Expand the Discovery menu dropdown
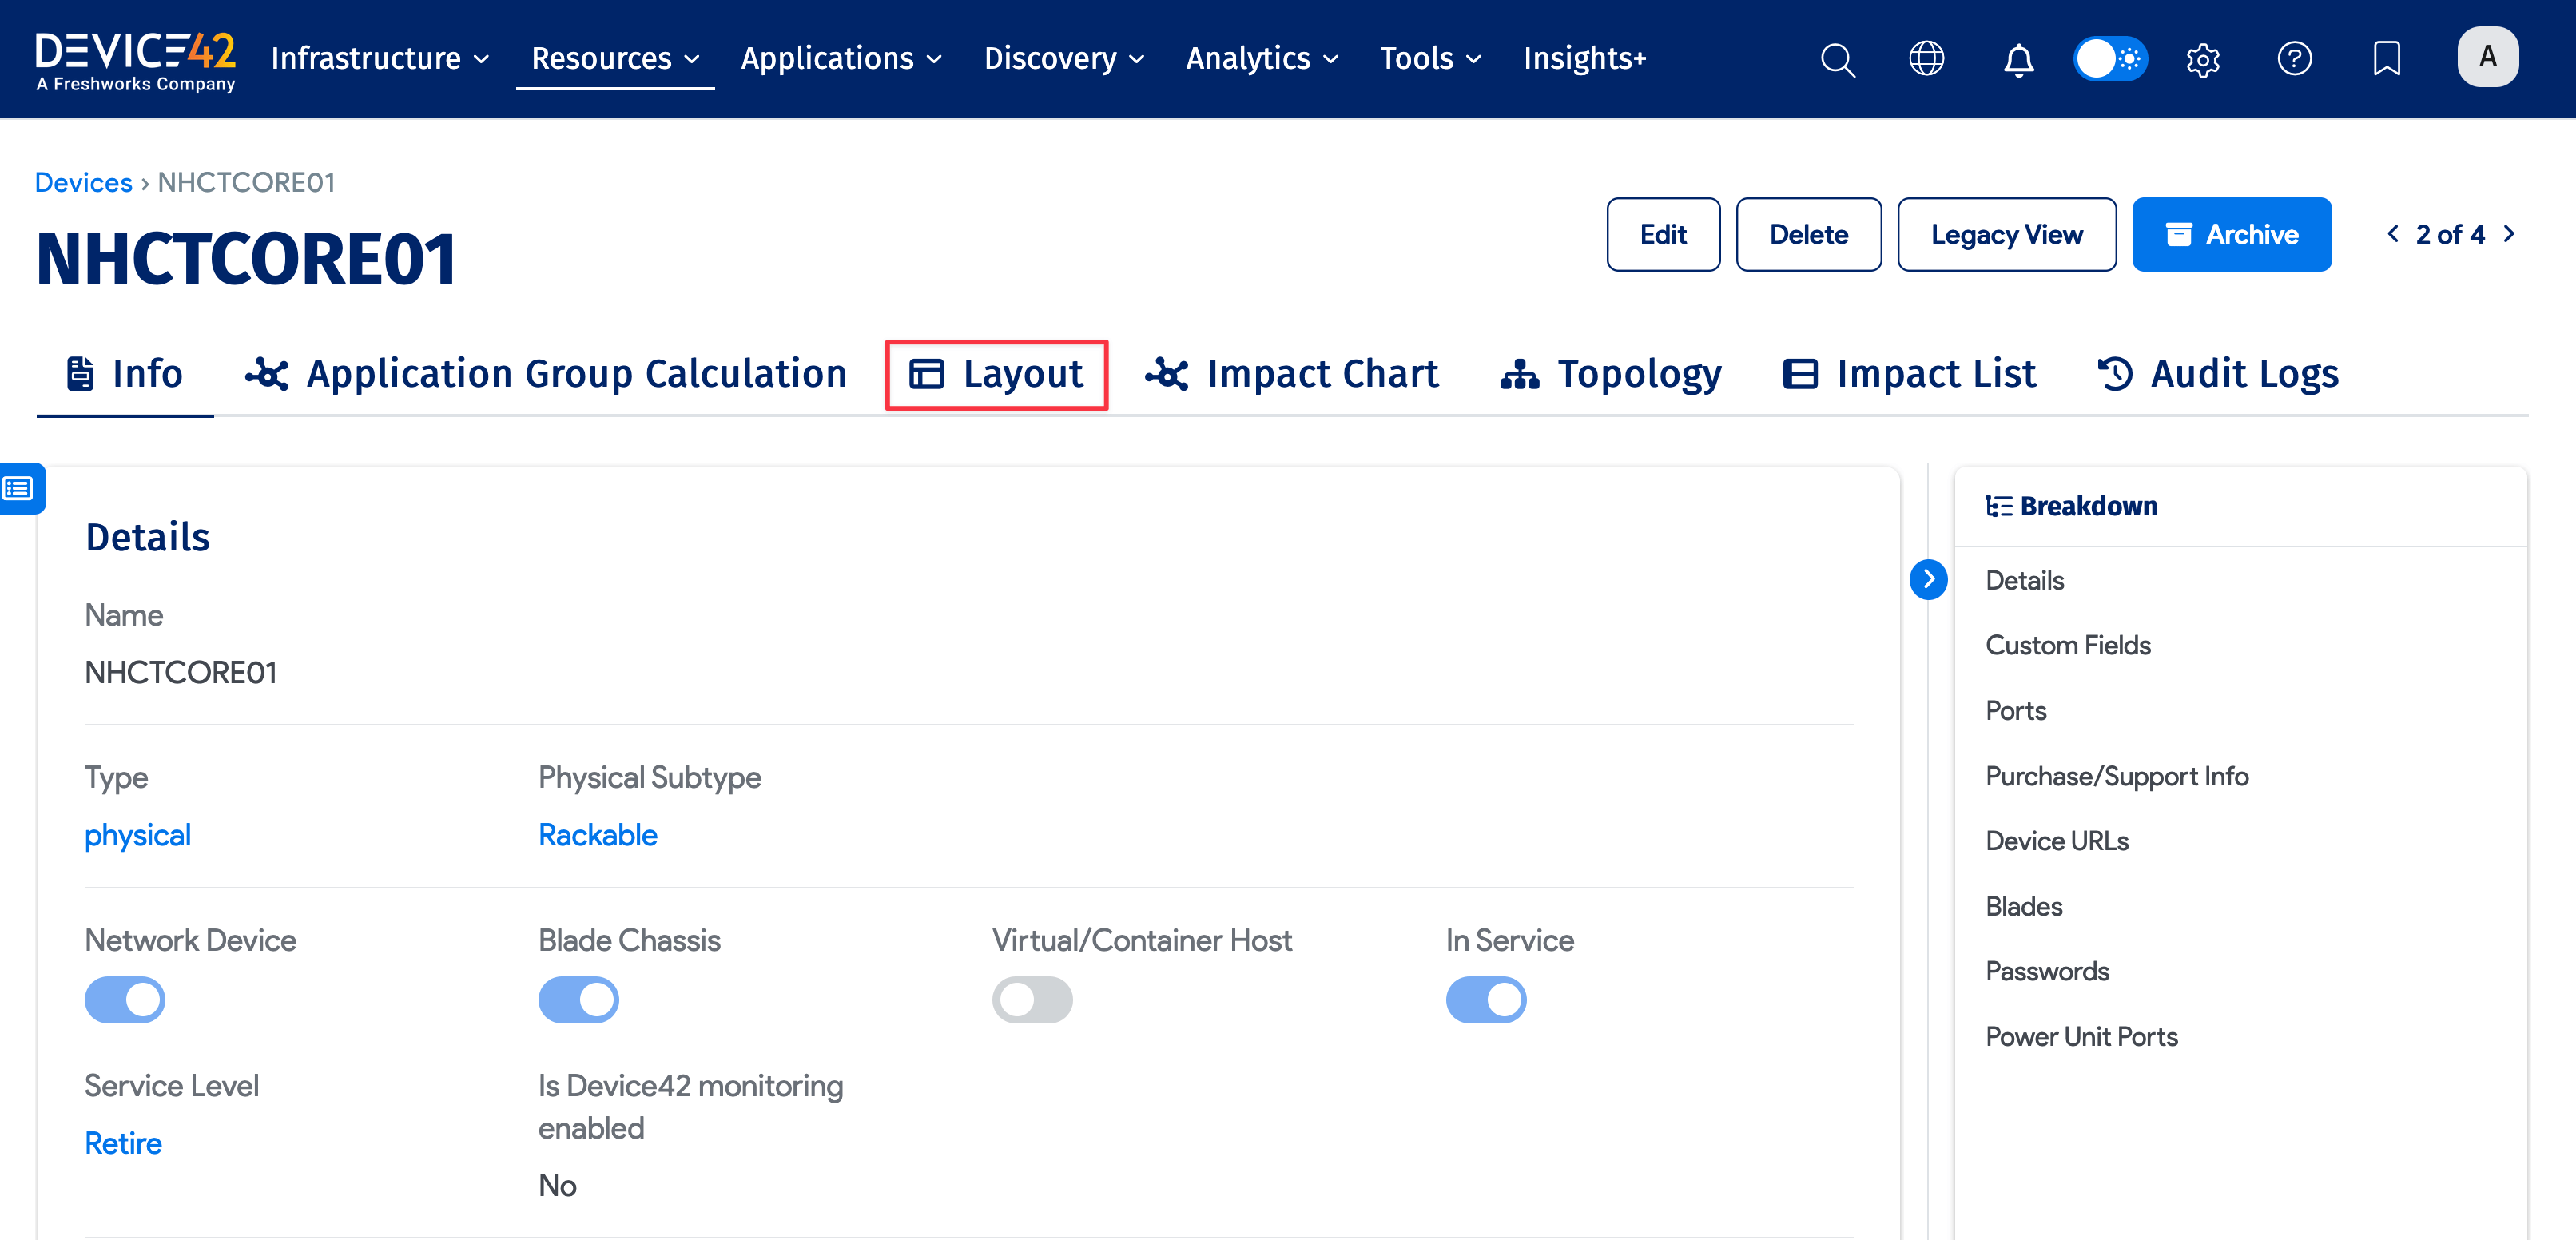The image size is (2576, 1240). (1063, 59)
